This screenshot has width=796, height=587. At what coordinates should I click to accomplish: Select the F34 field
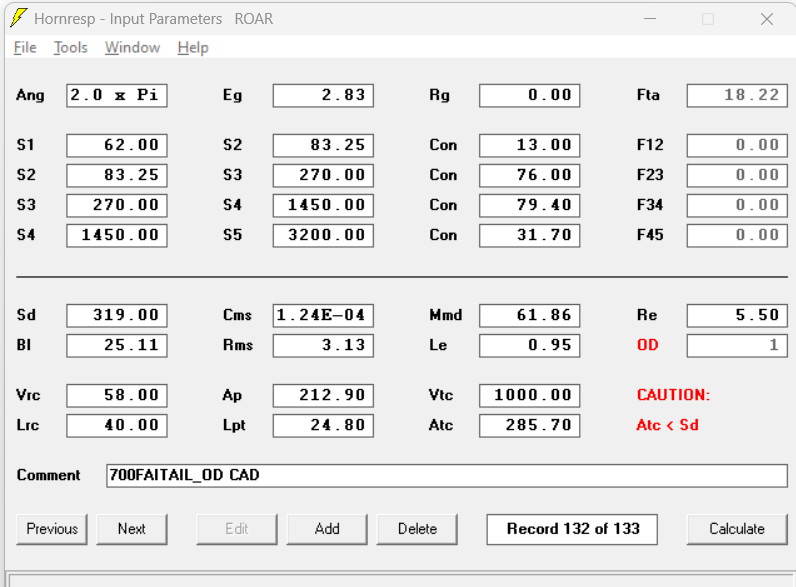point(737,205)
